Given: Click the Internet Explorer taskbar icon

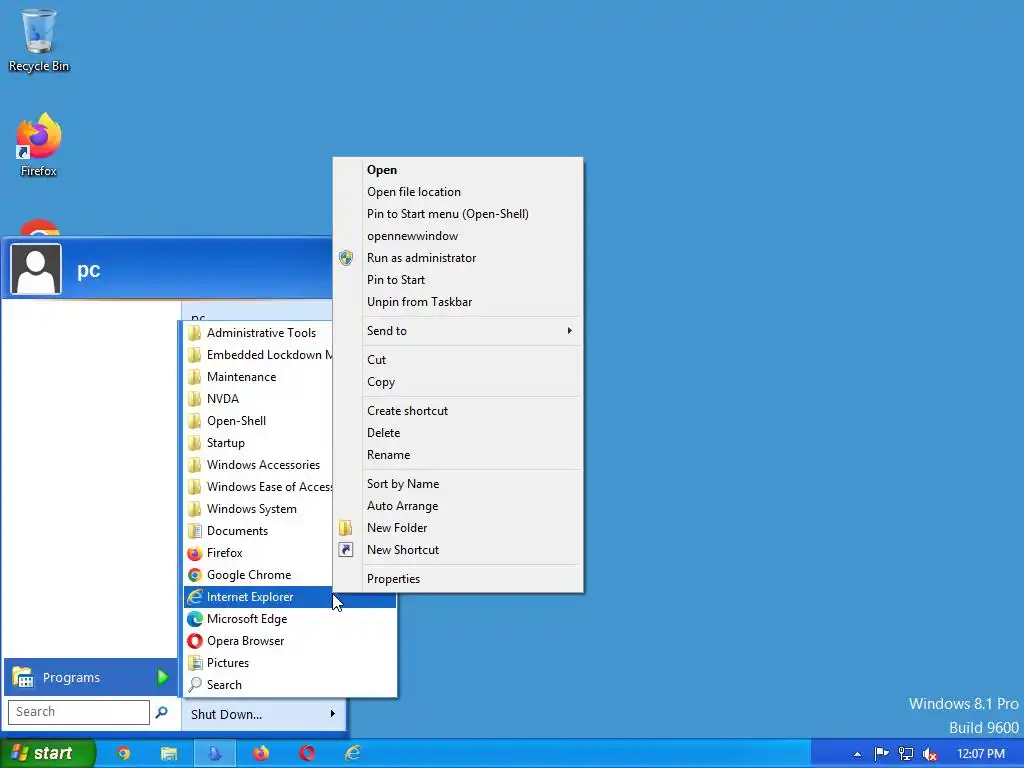Looking at the screenshot, I should coord(353,754).
